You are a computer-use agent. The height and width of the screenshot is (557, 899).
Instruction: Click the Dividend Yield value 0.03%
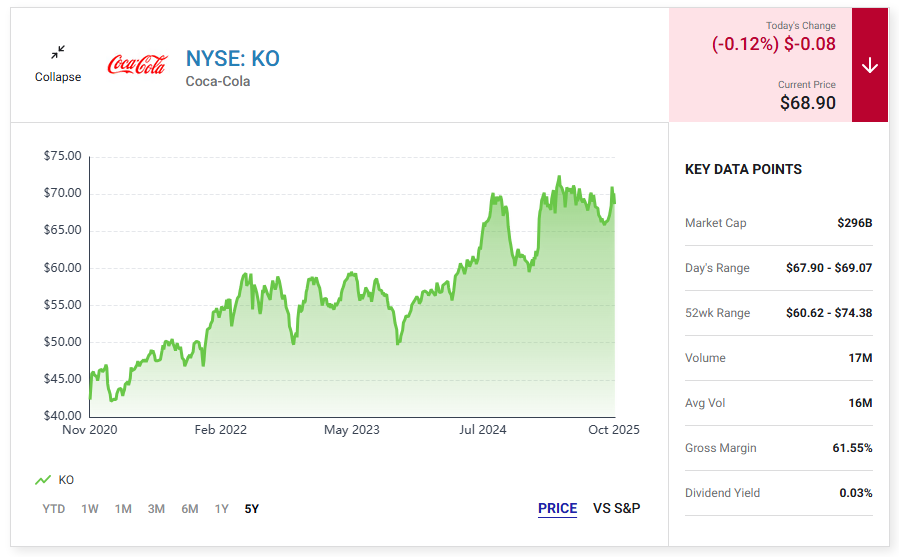coord(856,493)
